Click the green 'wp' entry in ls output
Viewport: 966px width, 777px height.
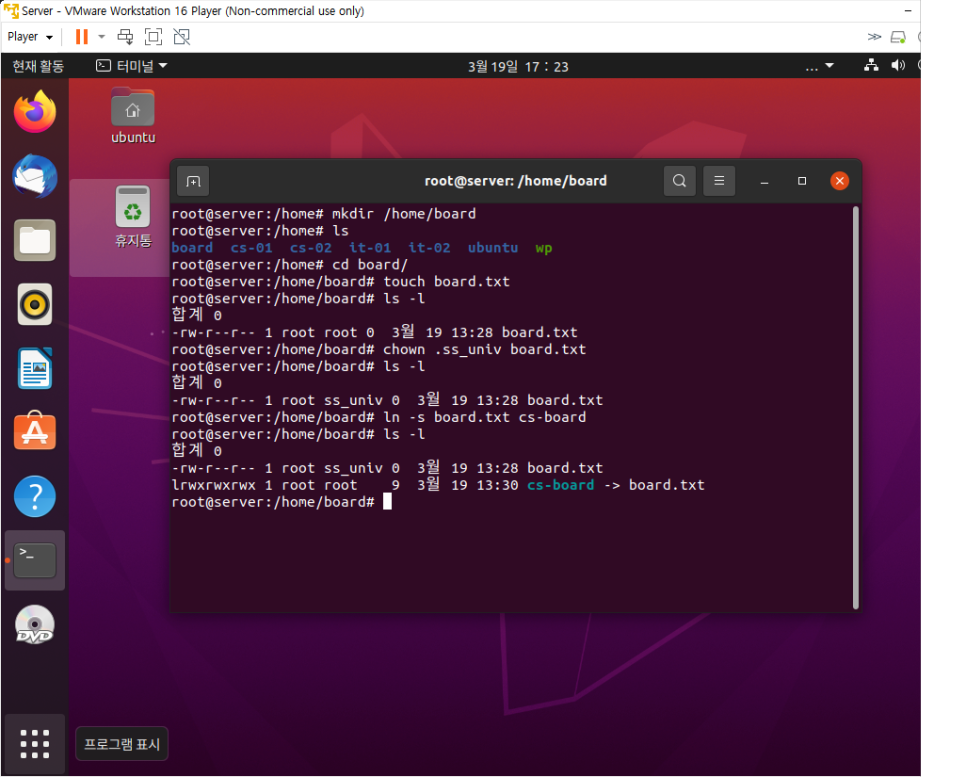pyautogui.click(x=543, y=248)
